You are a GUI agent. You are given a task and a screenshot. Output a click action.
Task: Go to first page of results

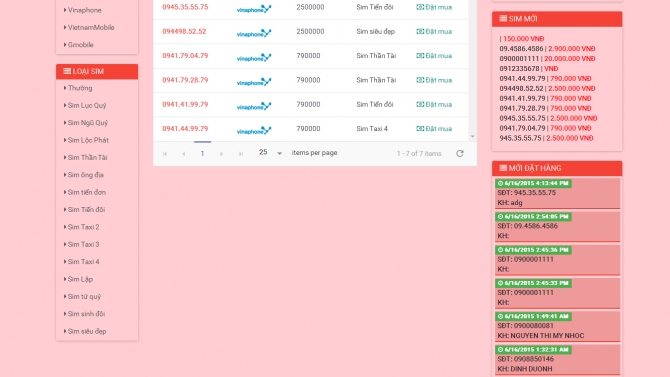[x=165, y=153]
